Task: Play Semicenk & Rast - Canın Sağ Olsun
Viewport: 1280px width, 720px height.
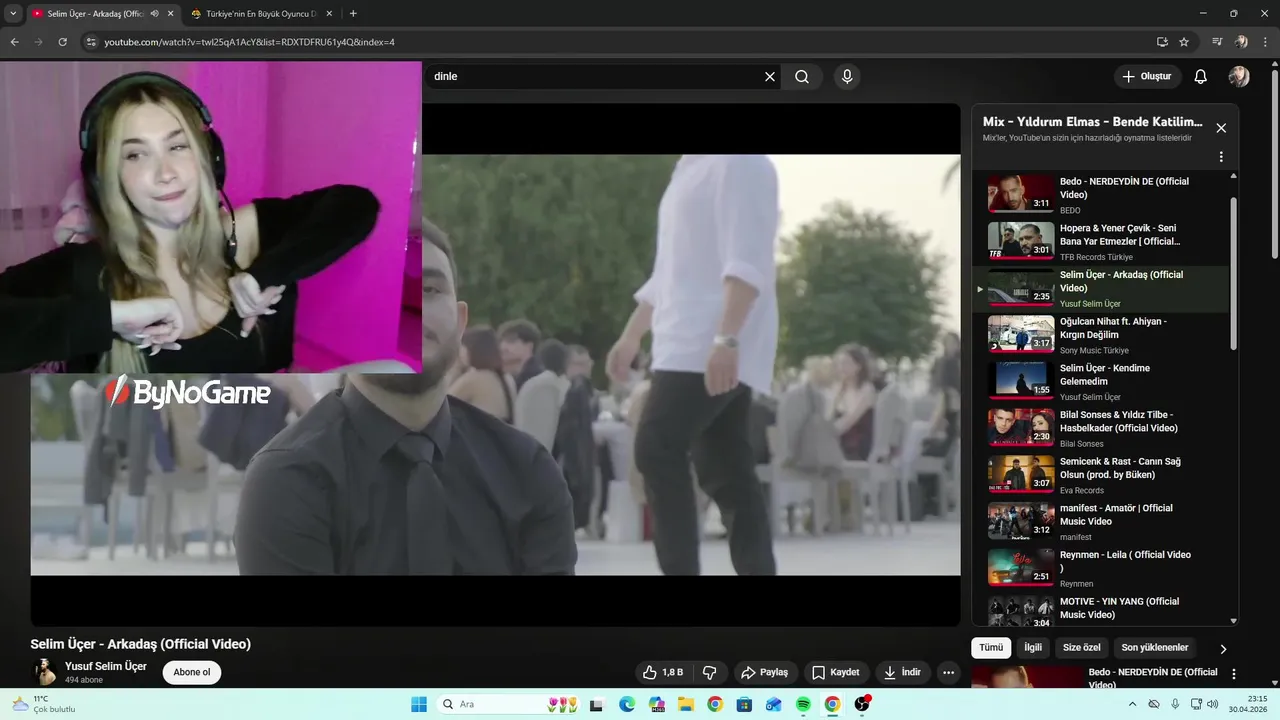Action: click(x=1100, y=475)
